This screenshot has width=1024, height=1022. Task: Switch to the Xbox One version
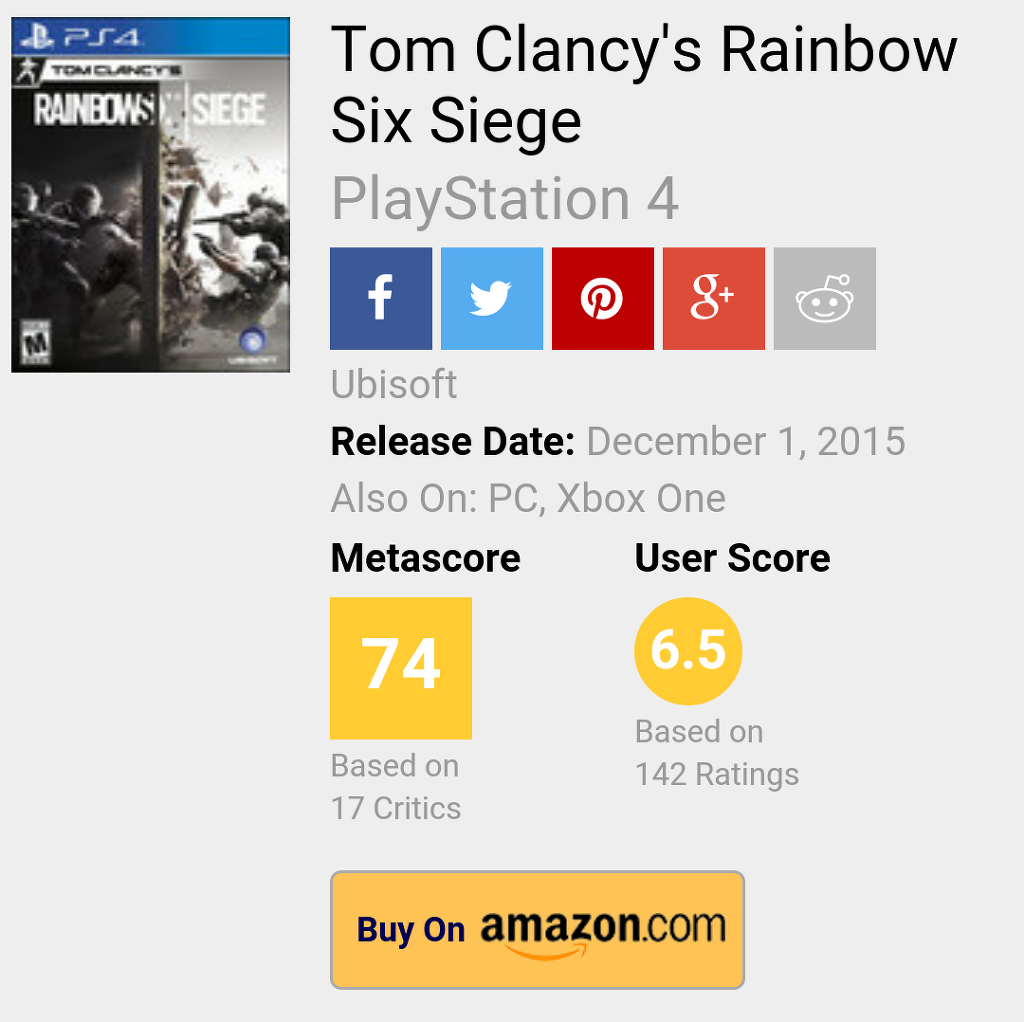(641, 498)
